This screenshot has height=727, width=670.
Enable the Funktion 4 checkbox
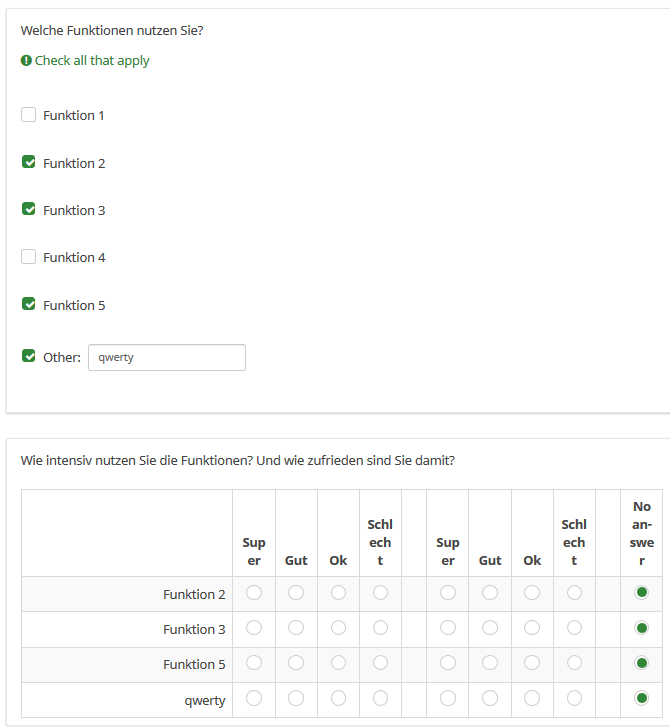(29, 257)
